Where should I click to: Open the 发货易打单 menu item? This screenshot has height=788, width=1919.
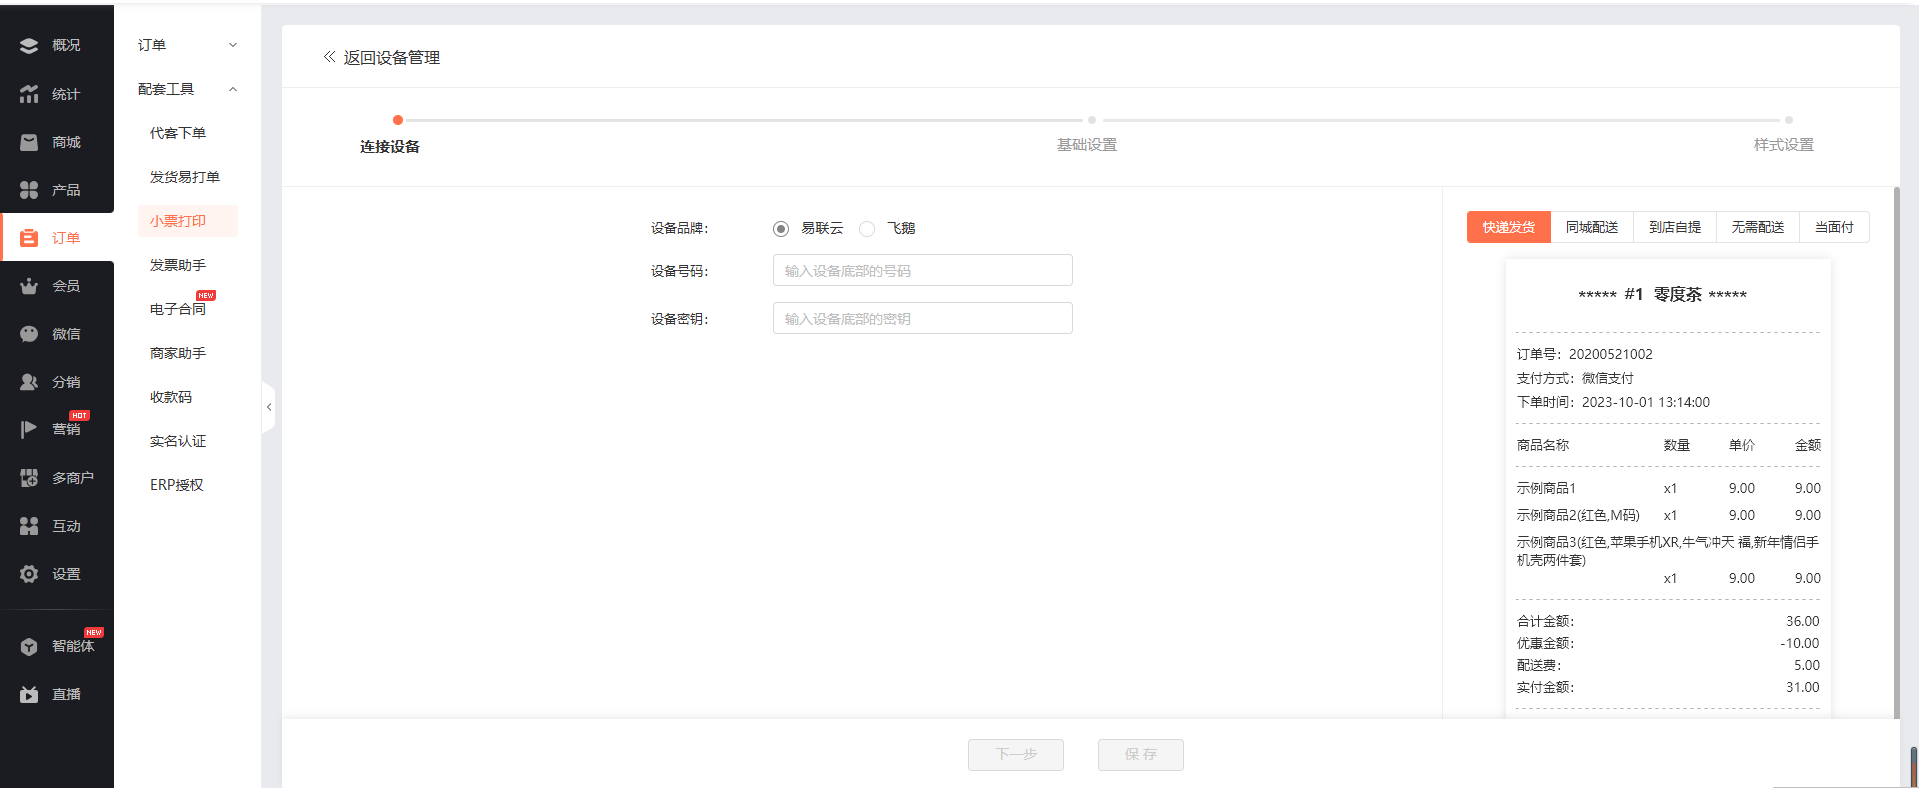tap(185, 177)
